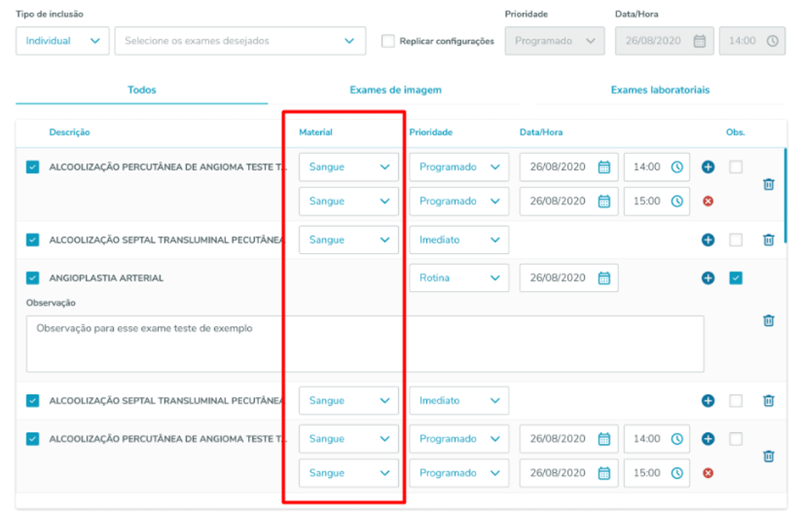Click calendar icon in the upper 15:00 row

pyautogui.click(x=604, y=201)
